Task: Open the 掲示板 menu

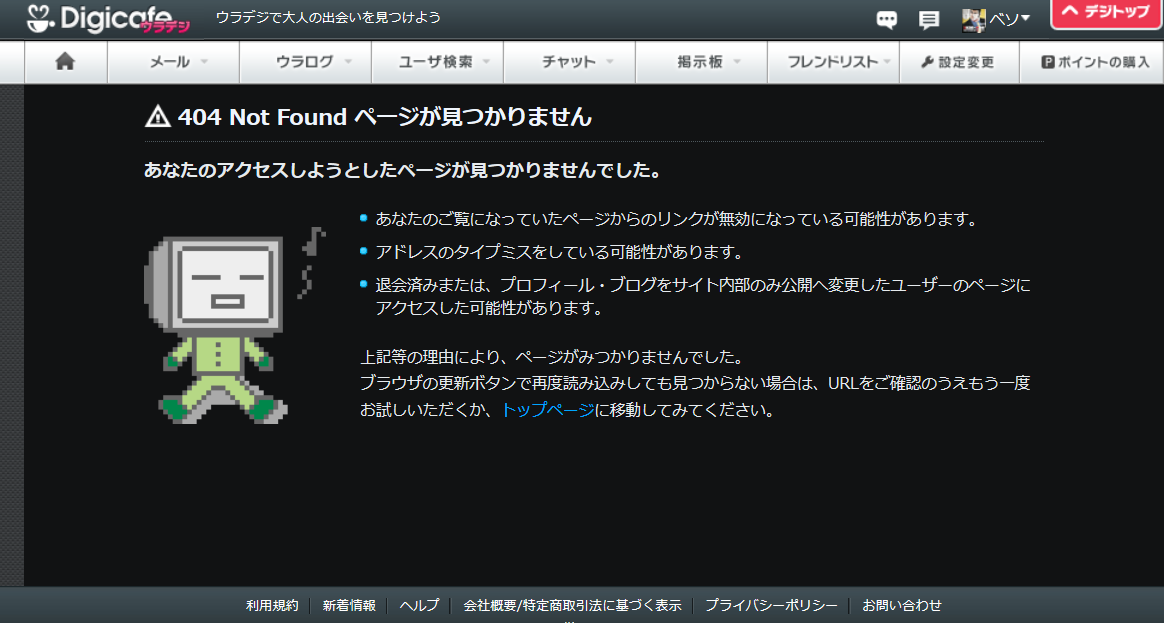Action: click(700, 62)
